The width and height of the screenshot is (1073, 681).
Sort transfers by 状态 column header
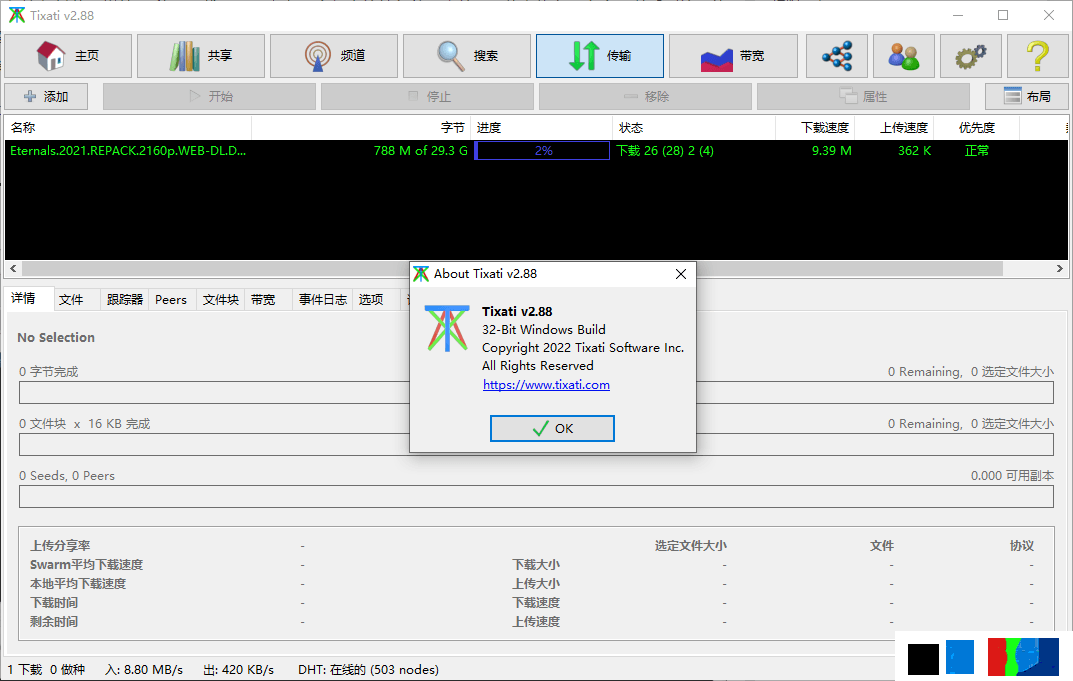(x=693, y=128)
